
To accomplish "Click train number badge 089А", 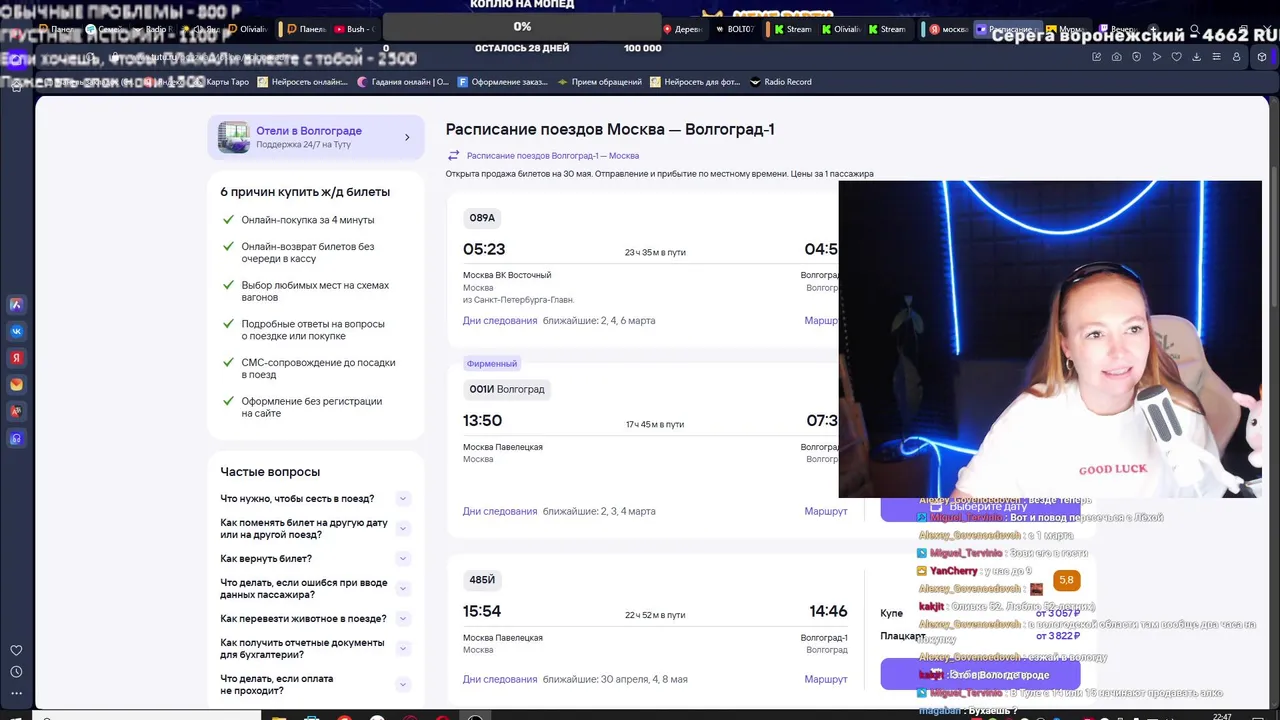I will click(x=482, y=218).
